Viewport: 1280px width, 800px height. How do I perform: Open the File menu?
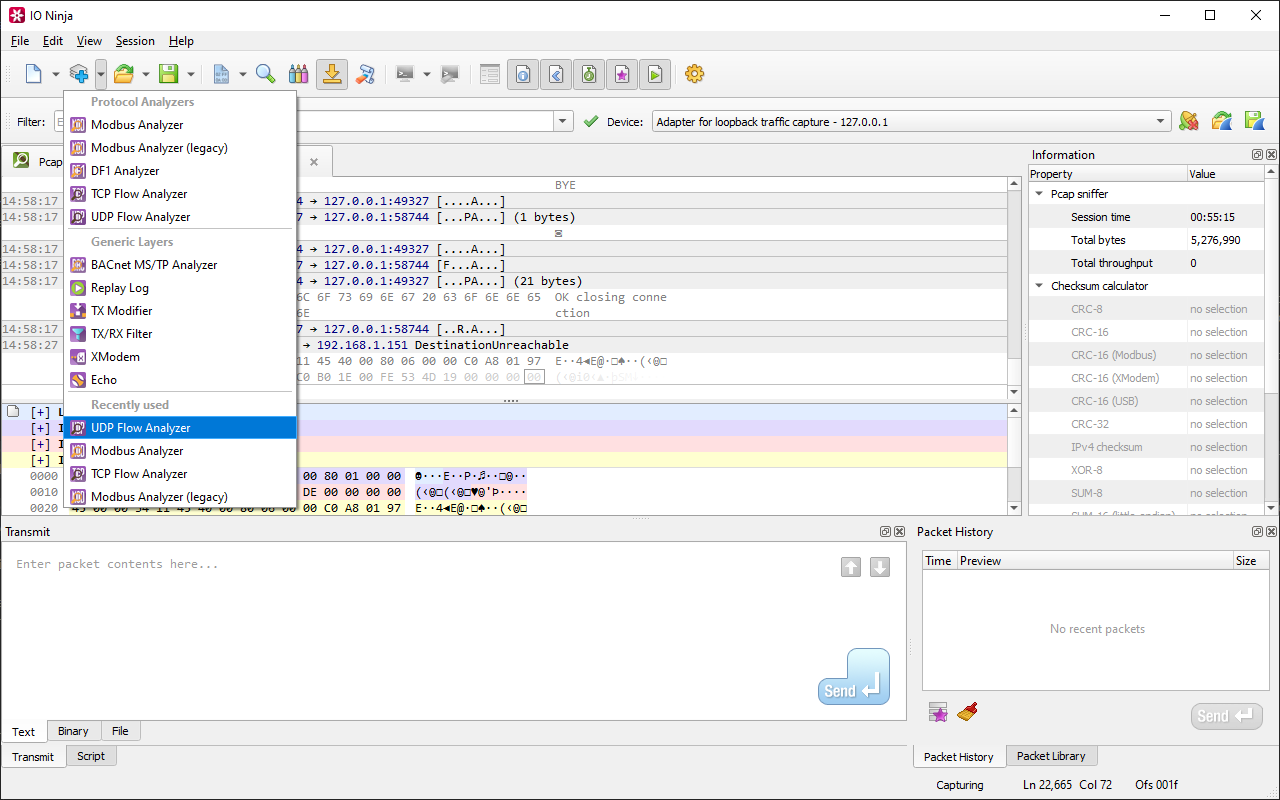[20, 41]
